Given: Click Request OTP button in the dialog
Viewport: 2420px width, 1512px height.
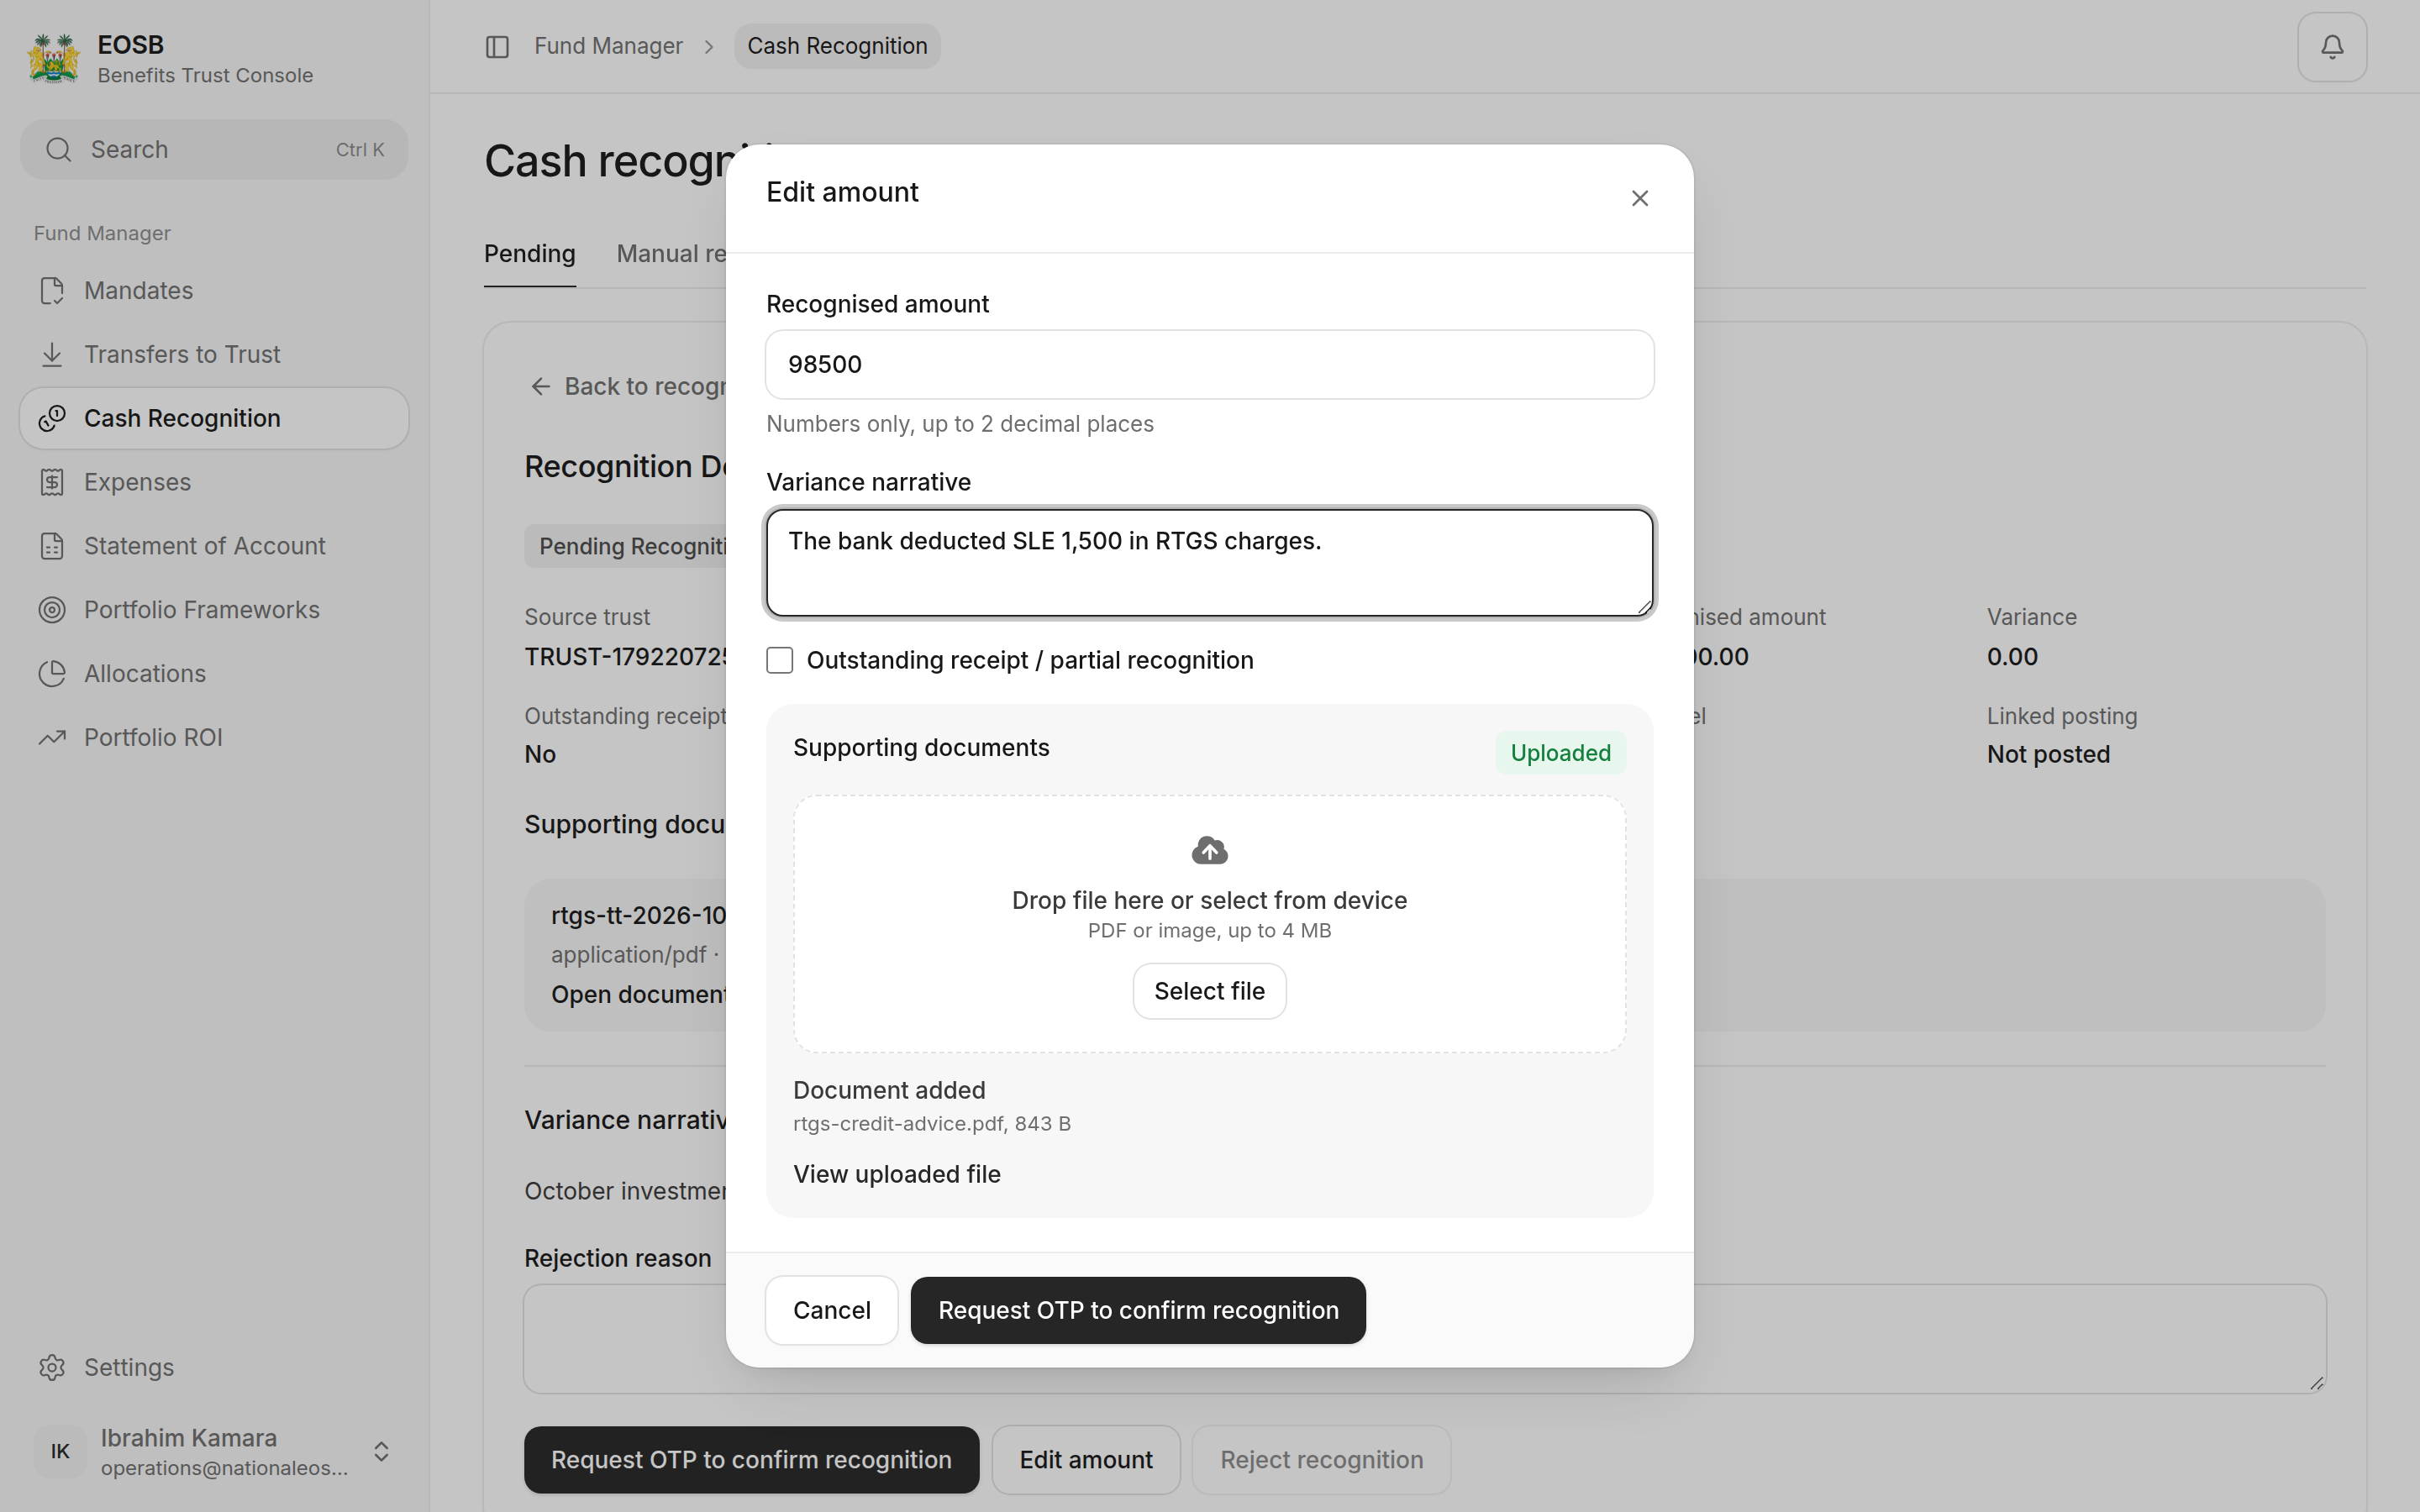Looking at the screenshot, I should point(1138,1310).
